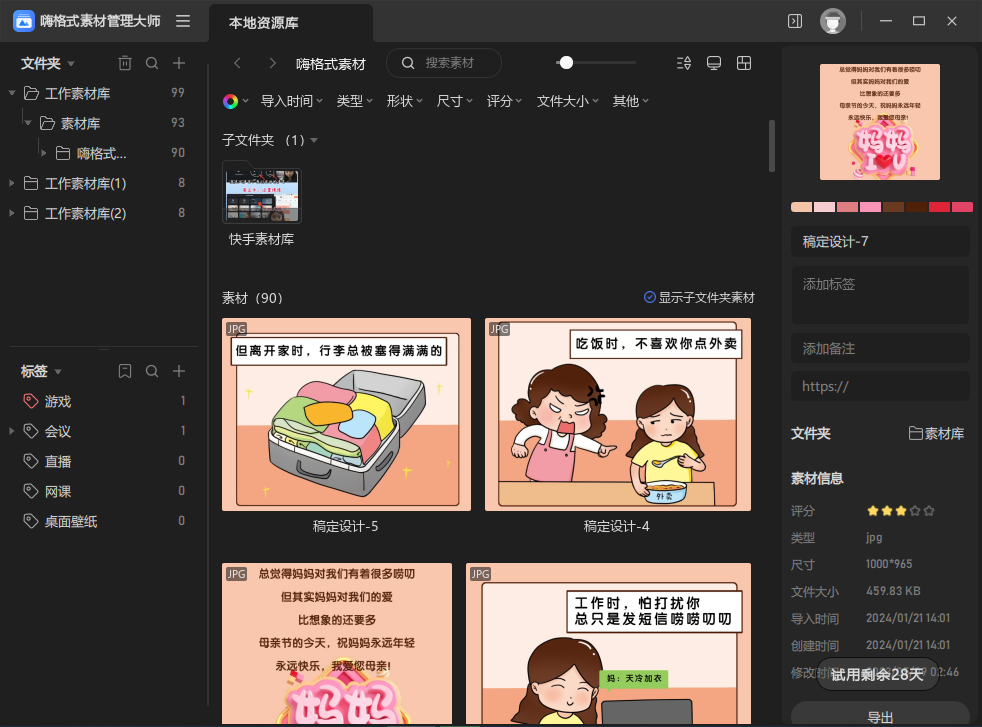Screen dimensions: 982x727
Task: Click the 添加备注 field
Action: [881, 349]
